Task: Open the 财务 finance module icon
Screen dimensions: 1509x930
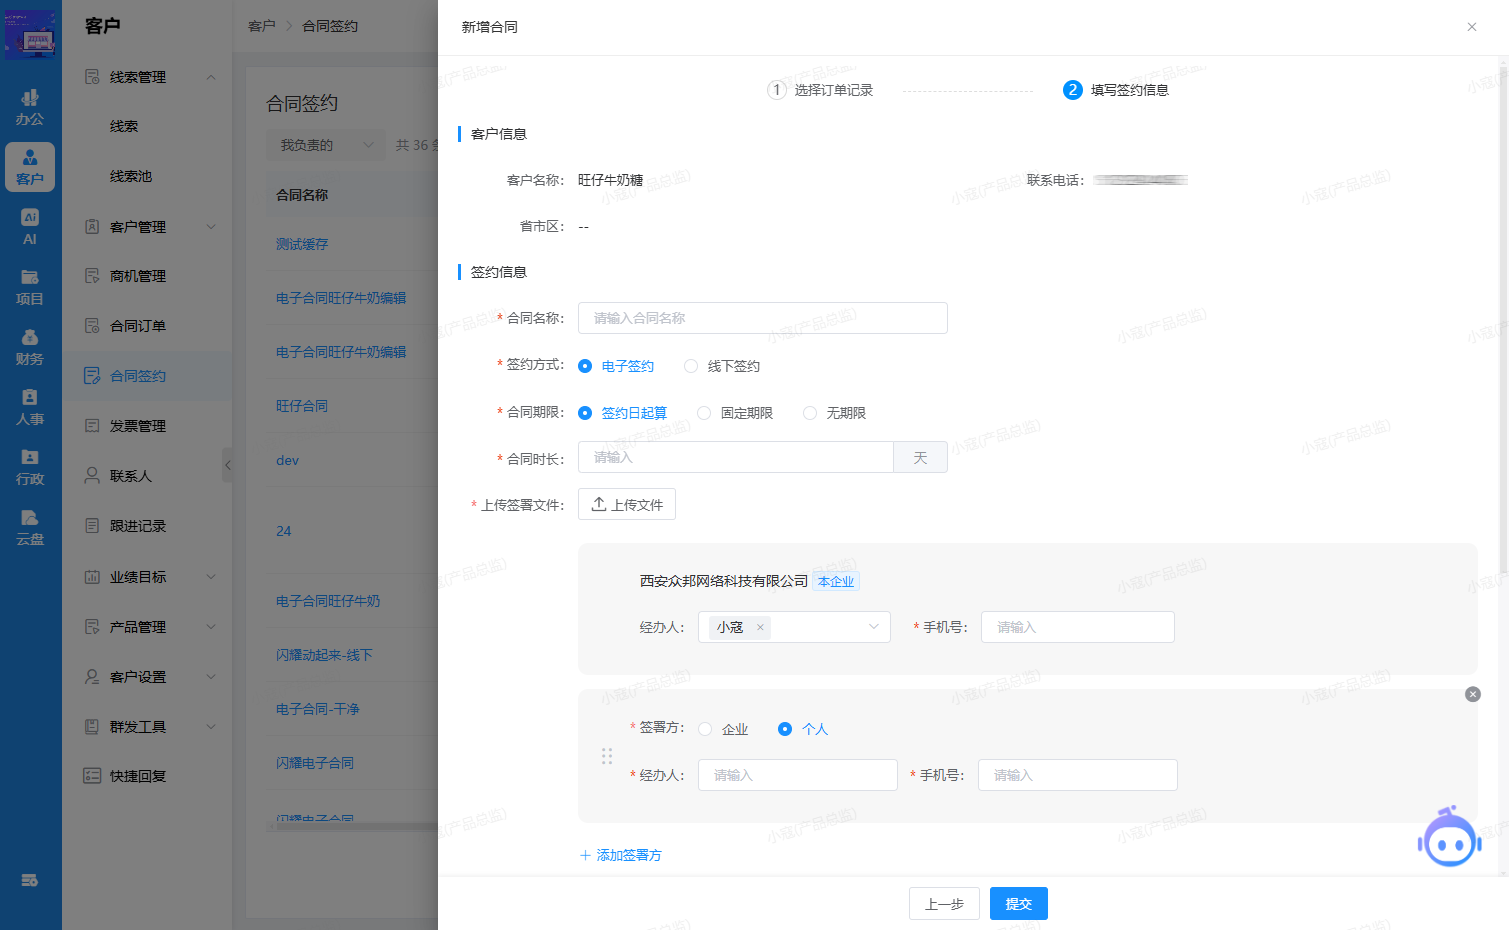Action: click(30, 345)
